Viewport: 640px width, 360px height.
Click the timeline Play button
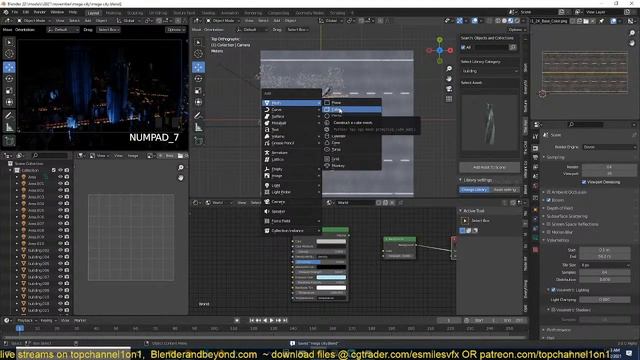coord(272,320)
